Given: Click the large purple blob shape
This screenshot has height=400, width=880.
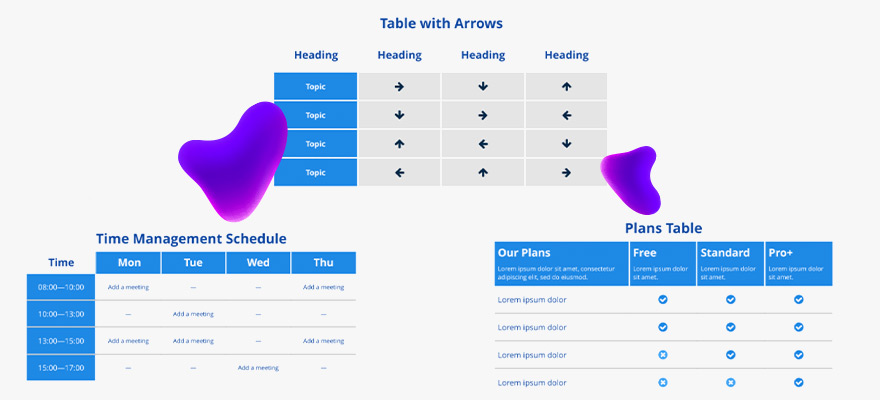Looking at the screenshot, I should point(233,161).
